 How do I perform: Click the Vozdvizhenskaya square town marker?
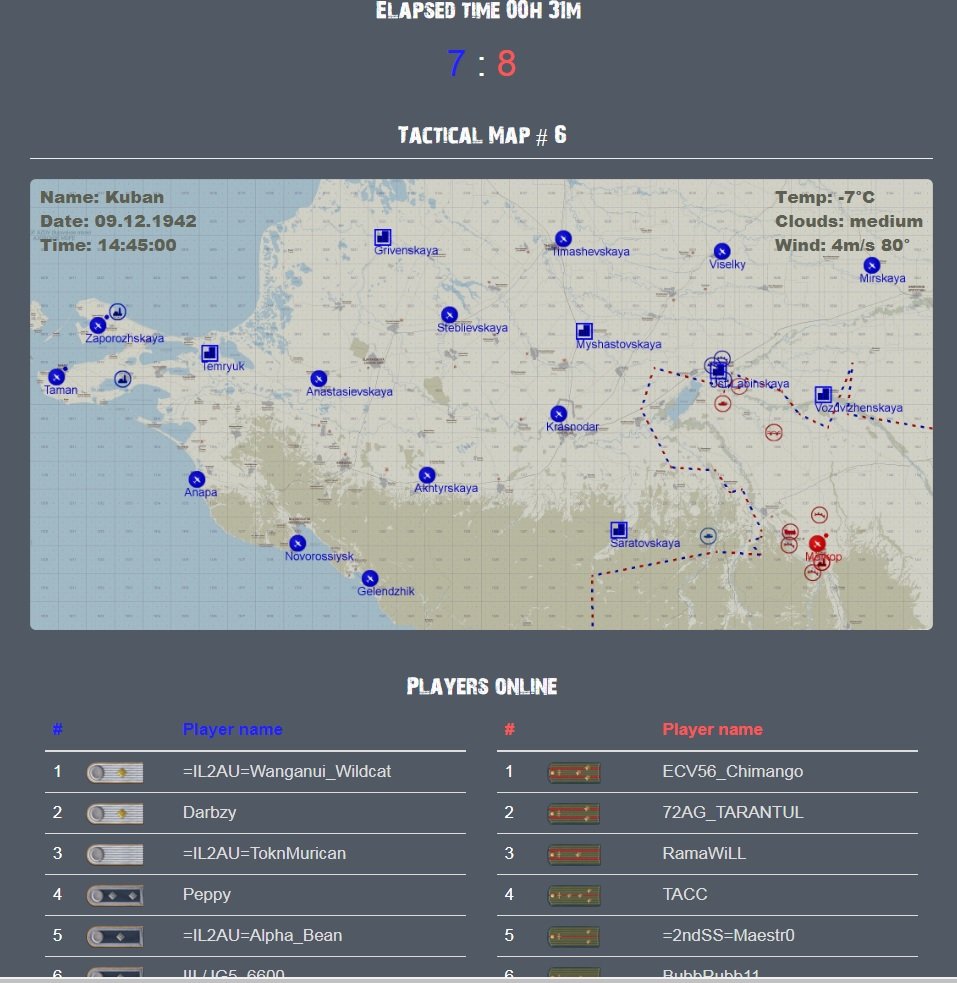(x=823, y=394)
